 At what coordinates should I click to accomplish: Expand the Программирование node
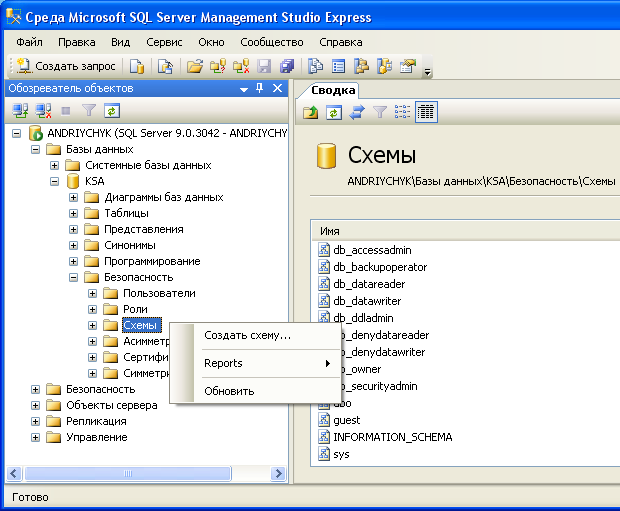pos(73,261)
